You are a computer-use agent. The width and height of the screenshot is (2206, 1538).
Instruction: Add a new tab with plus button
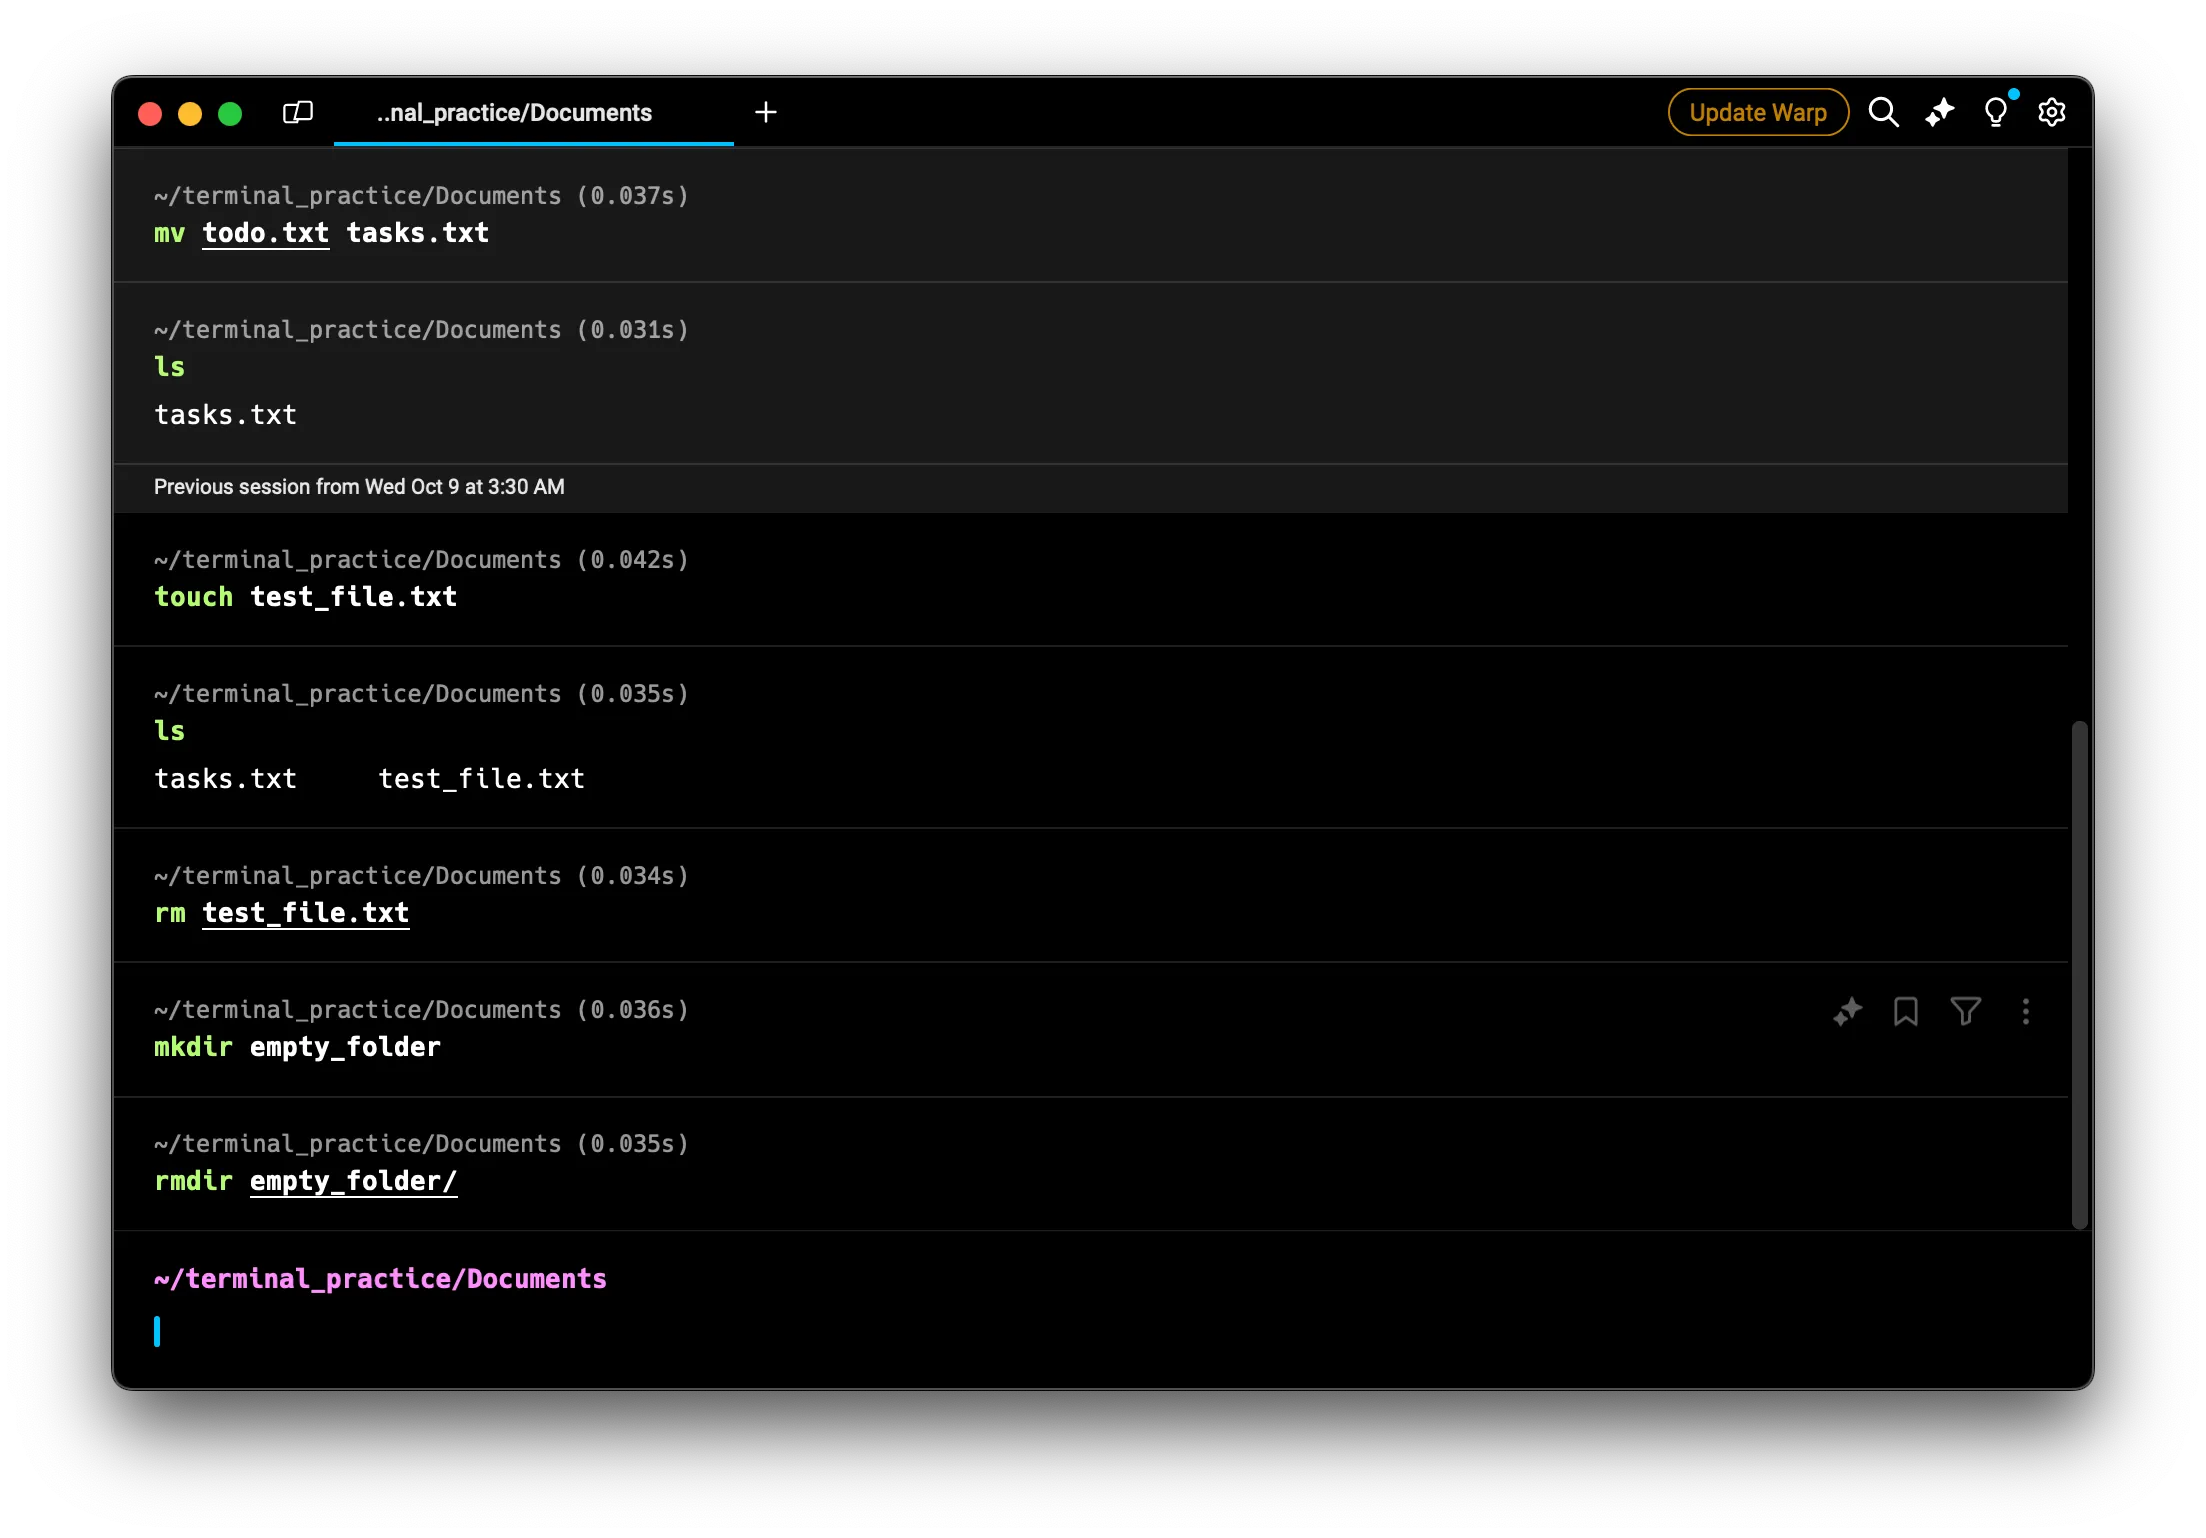click(766, 112)
